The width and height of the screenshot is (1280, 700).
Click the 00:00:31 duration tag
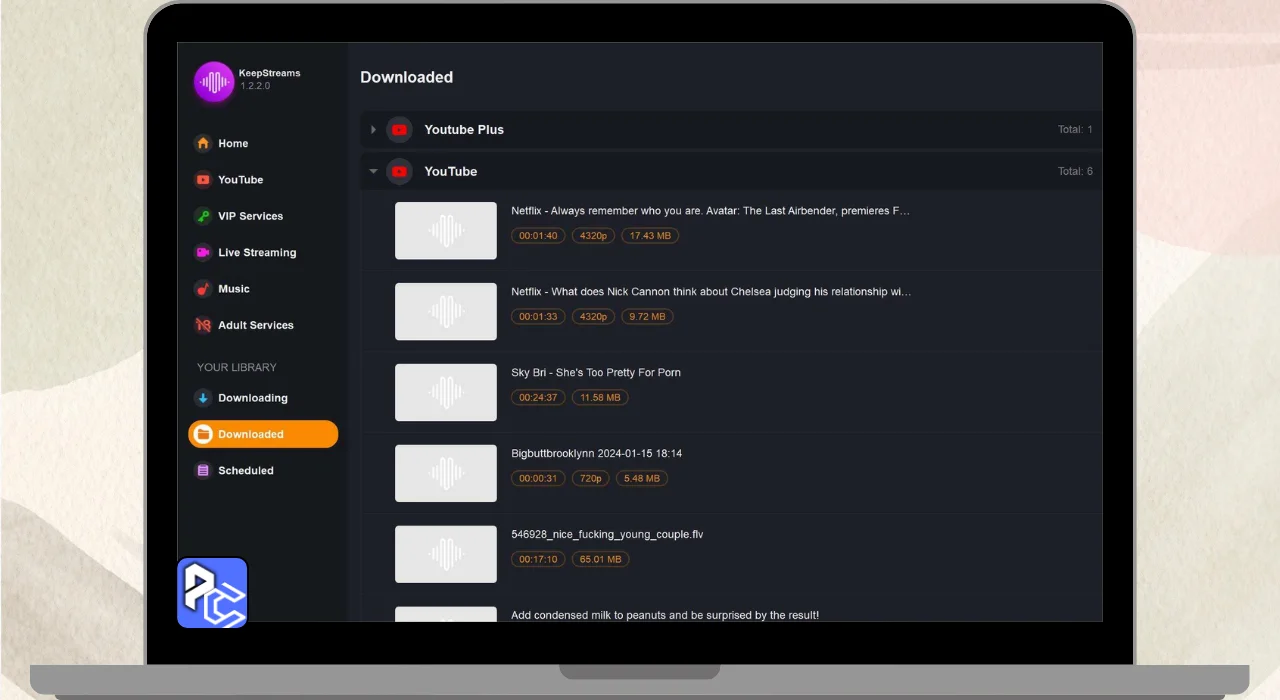pos(538,478)
